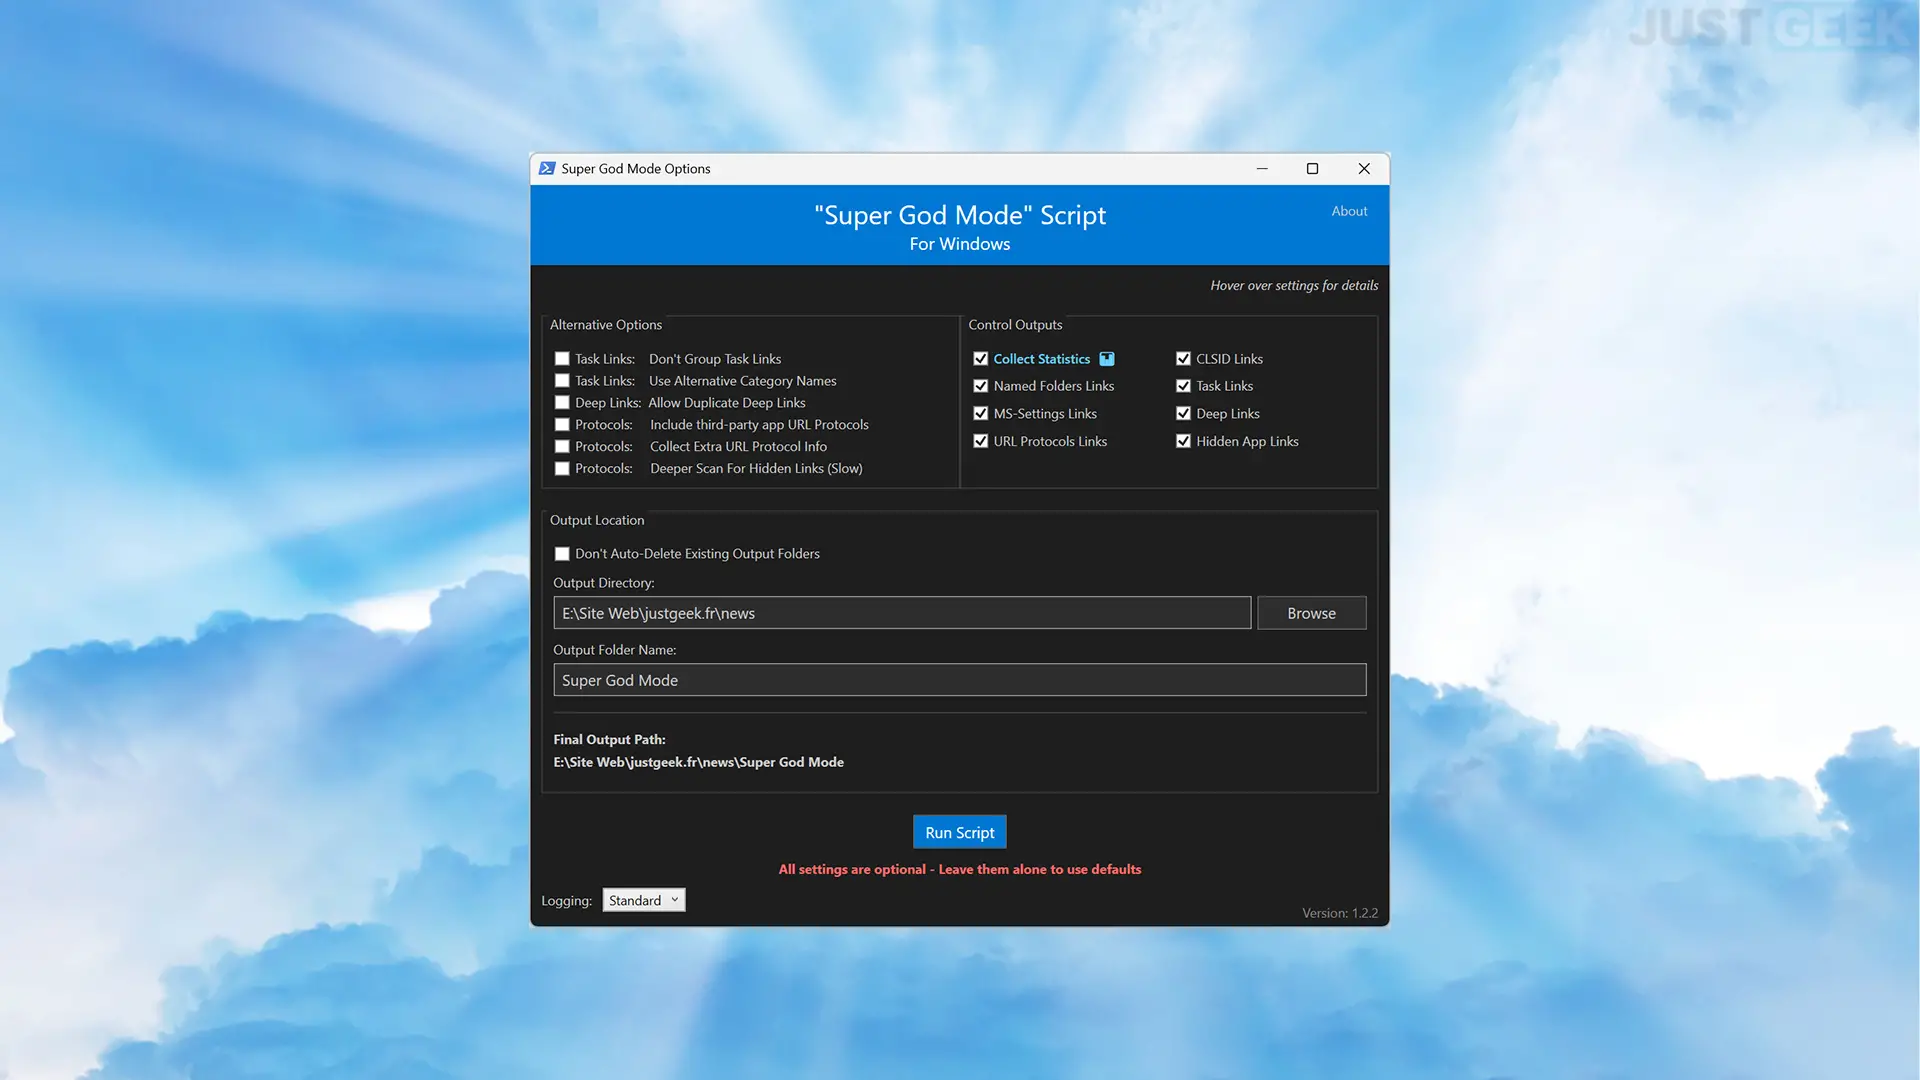
Task: Click the Output Folder Name field
Action: click(960, 680)
